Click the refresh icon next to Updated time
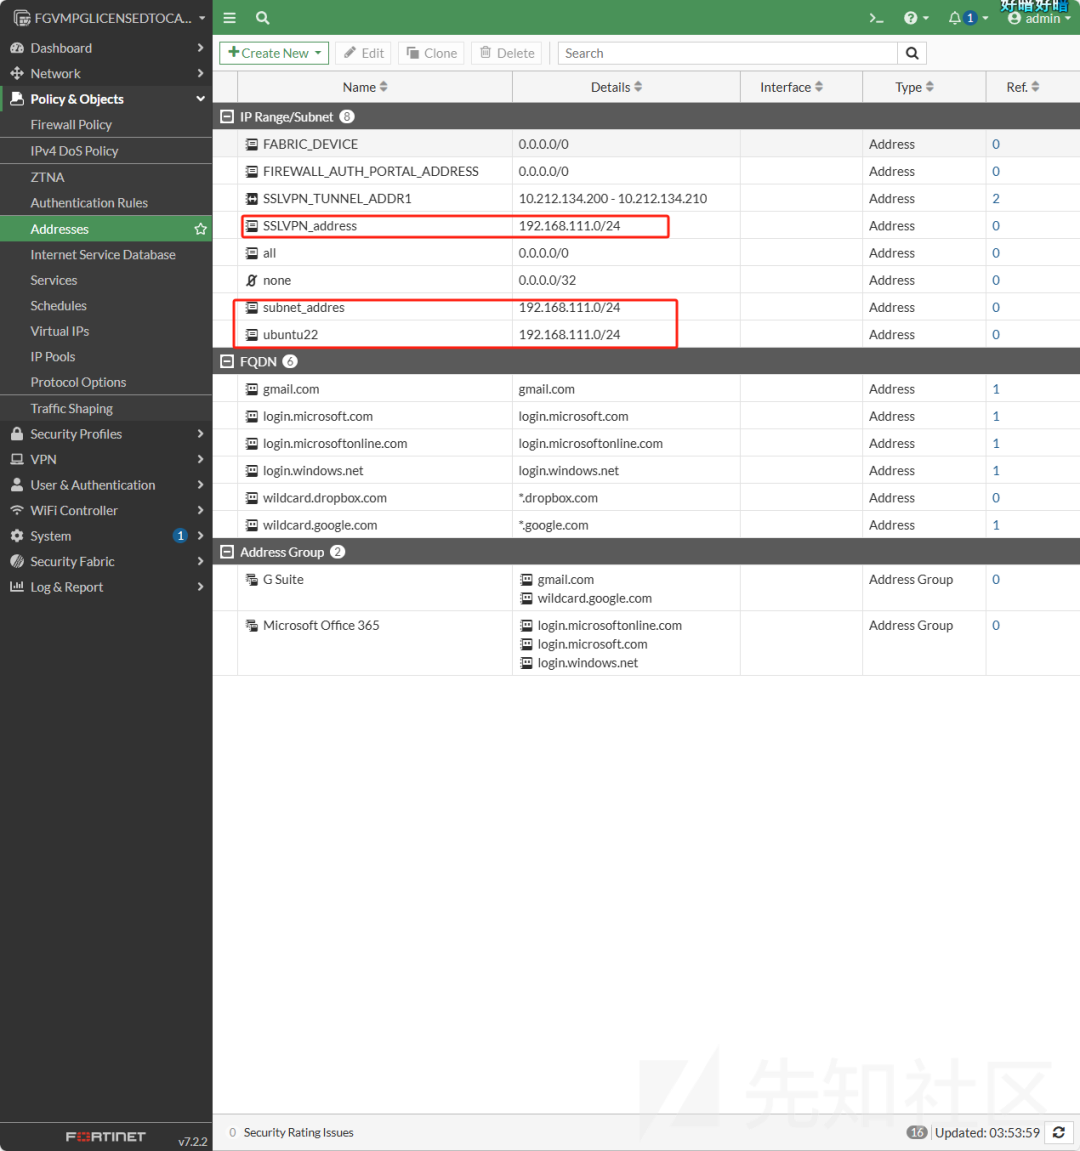Image resolution: width=1080 pixels, height=1151 pixels. pos(1059,1132)
